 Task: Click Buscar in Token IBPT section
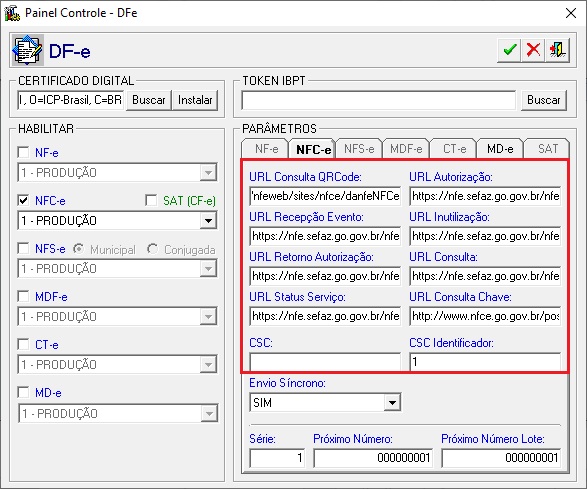[544, 100]
